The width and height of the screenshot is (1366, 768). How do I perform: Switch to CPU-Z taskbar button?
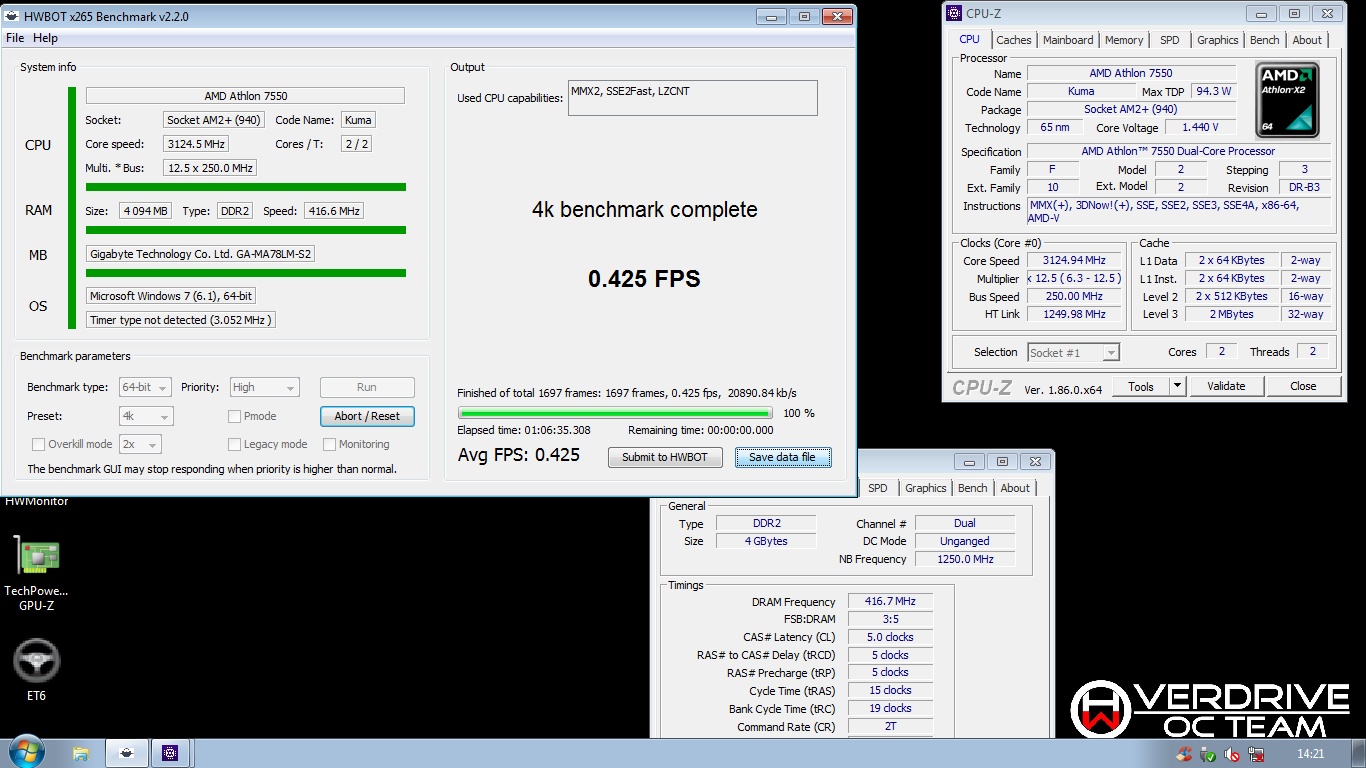tap(170, 753)
